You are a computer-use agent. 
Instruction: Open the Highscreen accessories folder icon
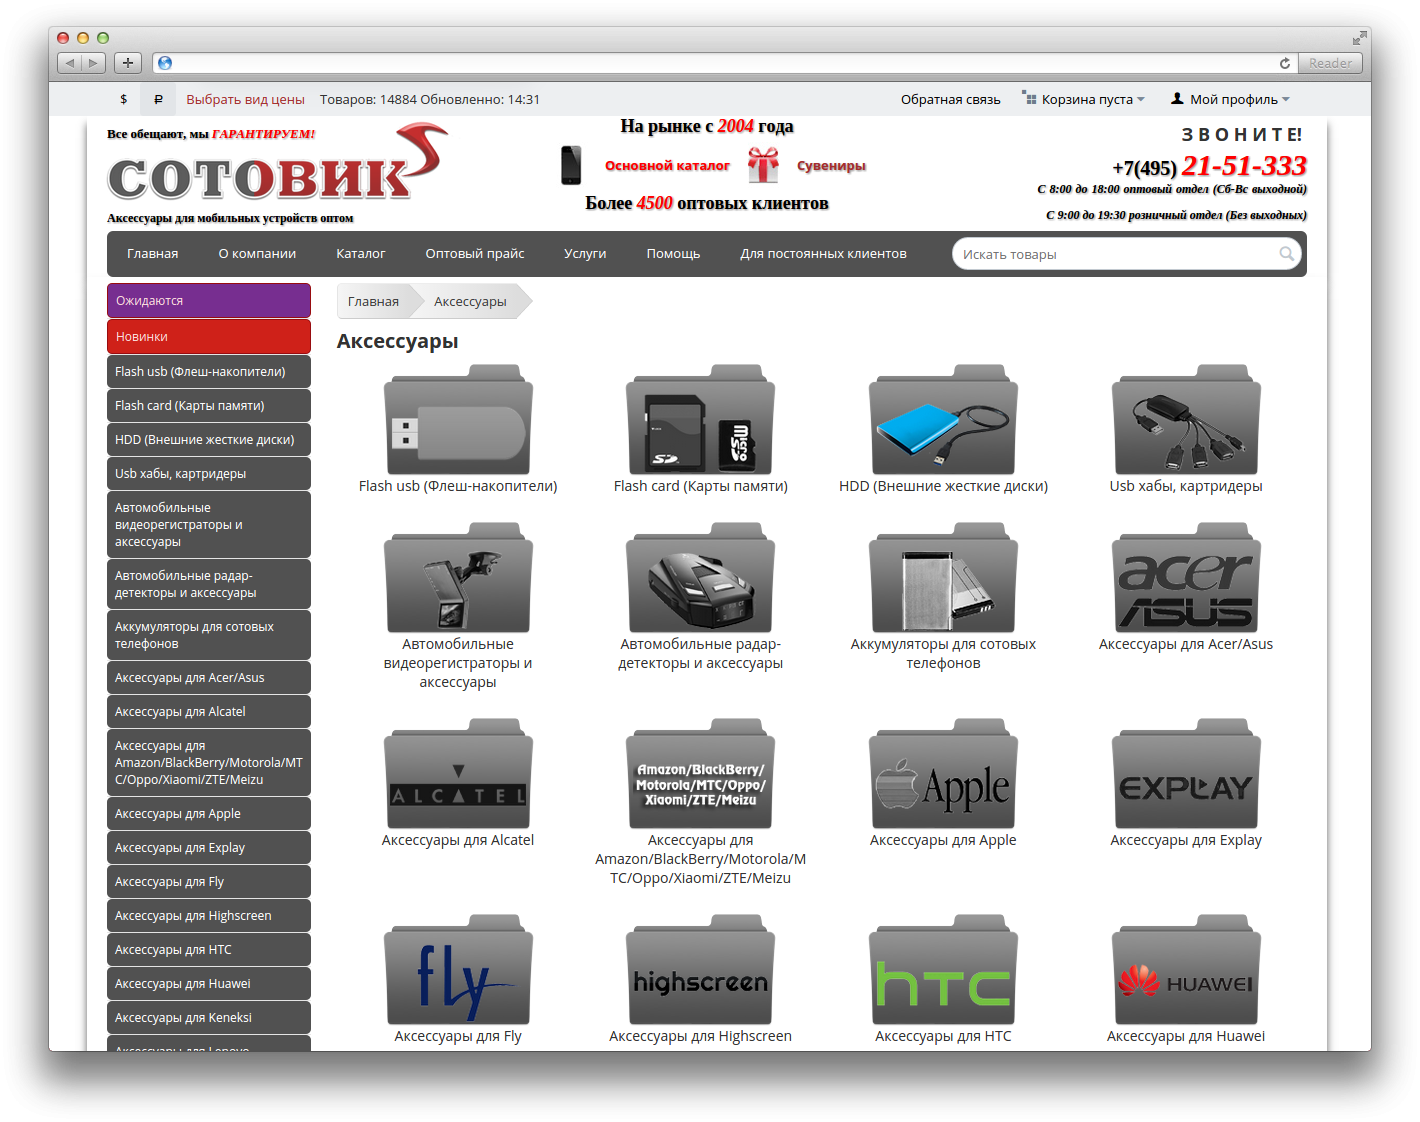click(700, 970)
